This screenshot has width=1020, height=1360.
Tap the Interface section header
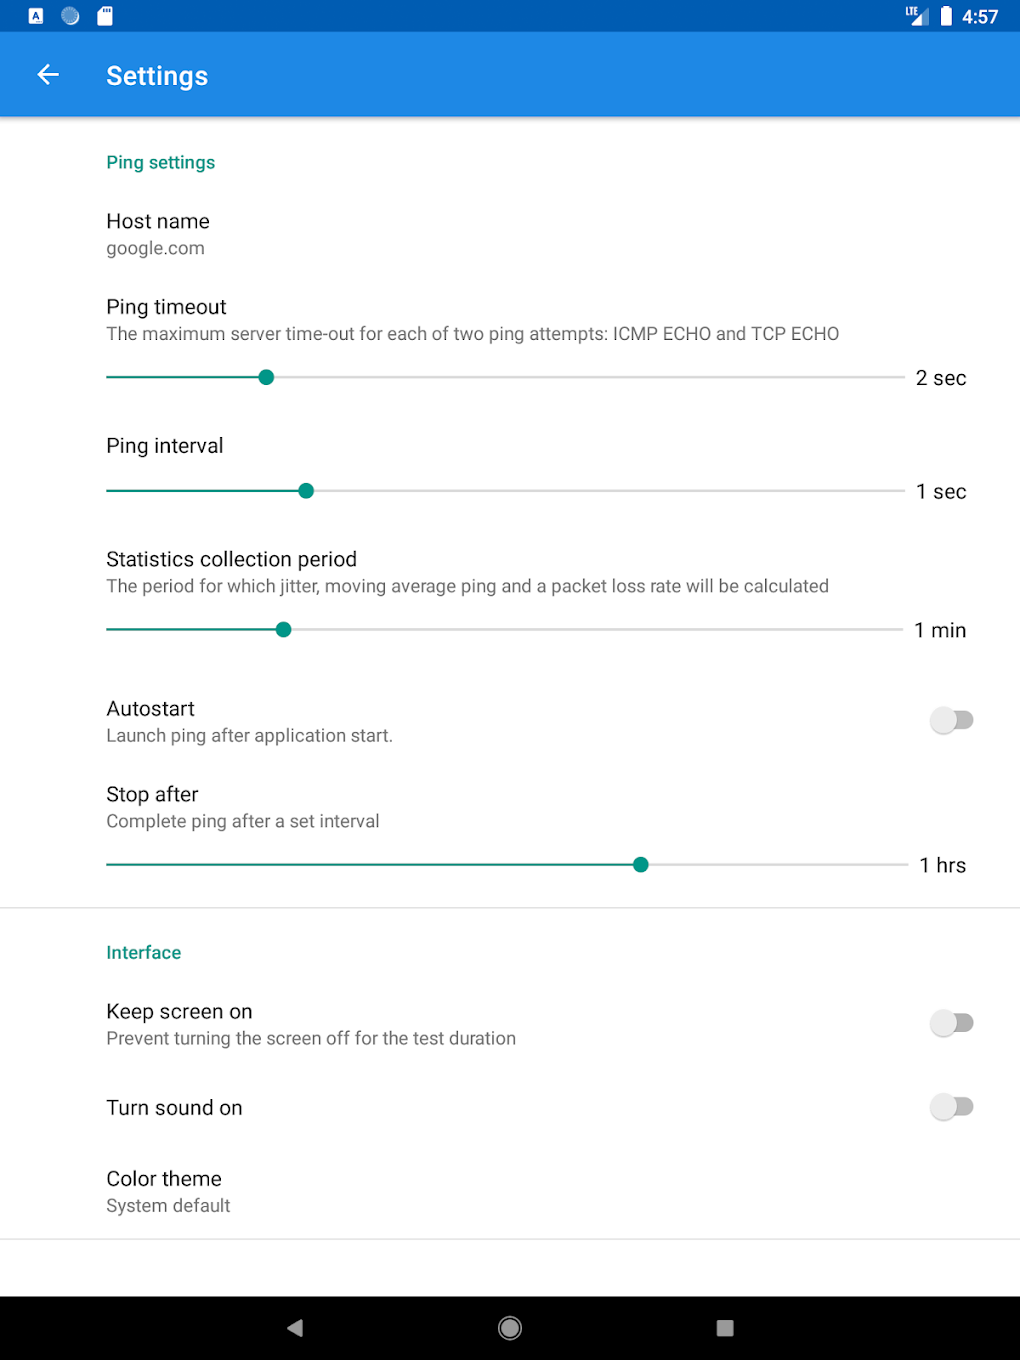pyautogui.click(x=143, y=952)
